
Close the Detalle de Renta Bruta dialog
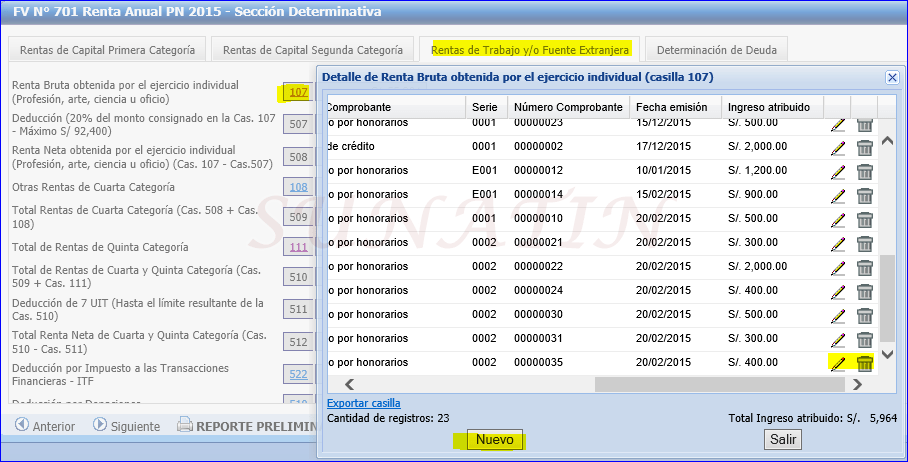(x=892, y=77)
